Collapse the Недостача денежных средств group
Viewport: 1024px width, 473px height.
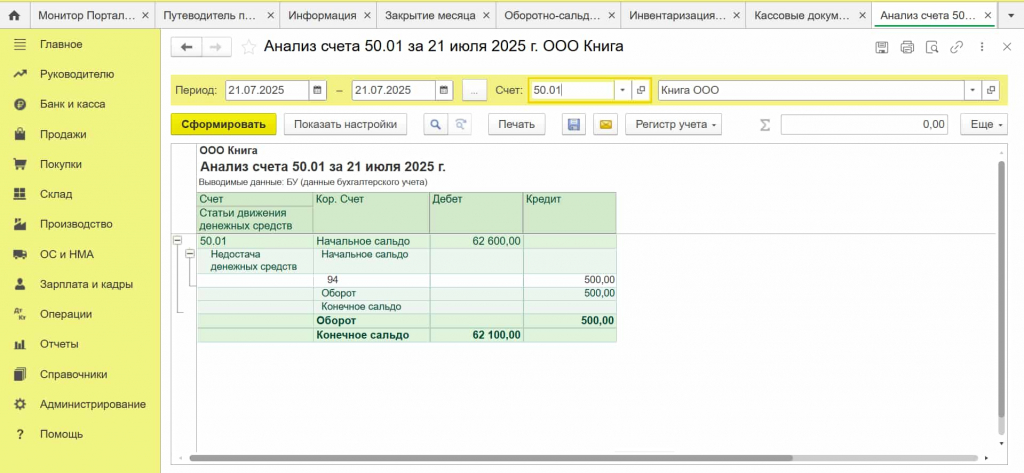190,254
